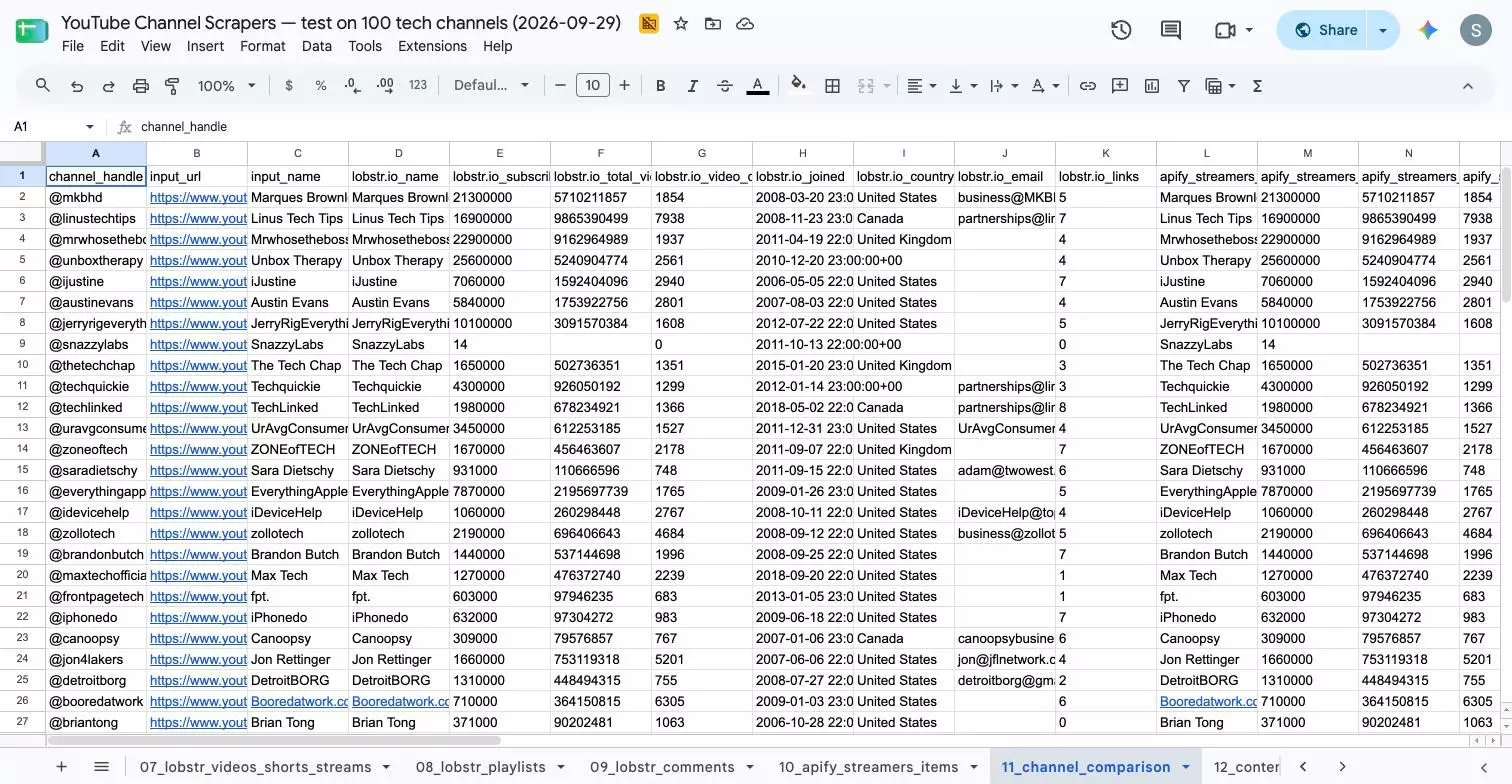The height and width of the screenshot is (784, 1512).
Task: Print the spreadsheet
Action: [141, 86]
